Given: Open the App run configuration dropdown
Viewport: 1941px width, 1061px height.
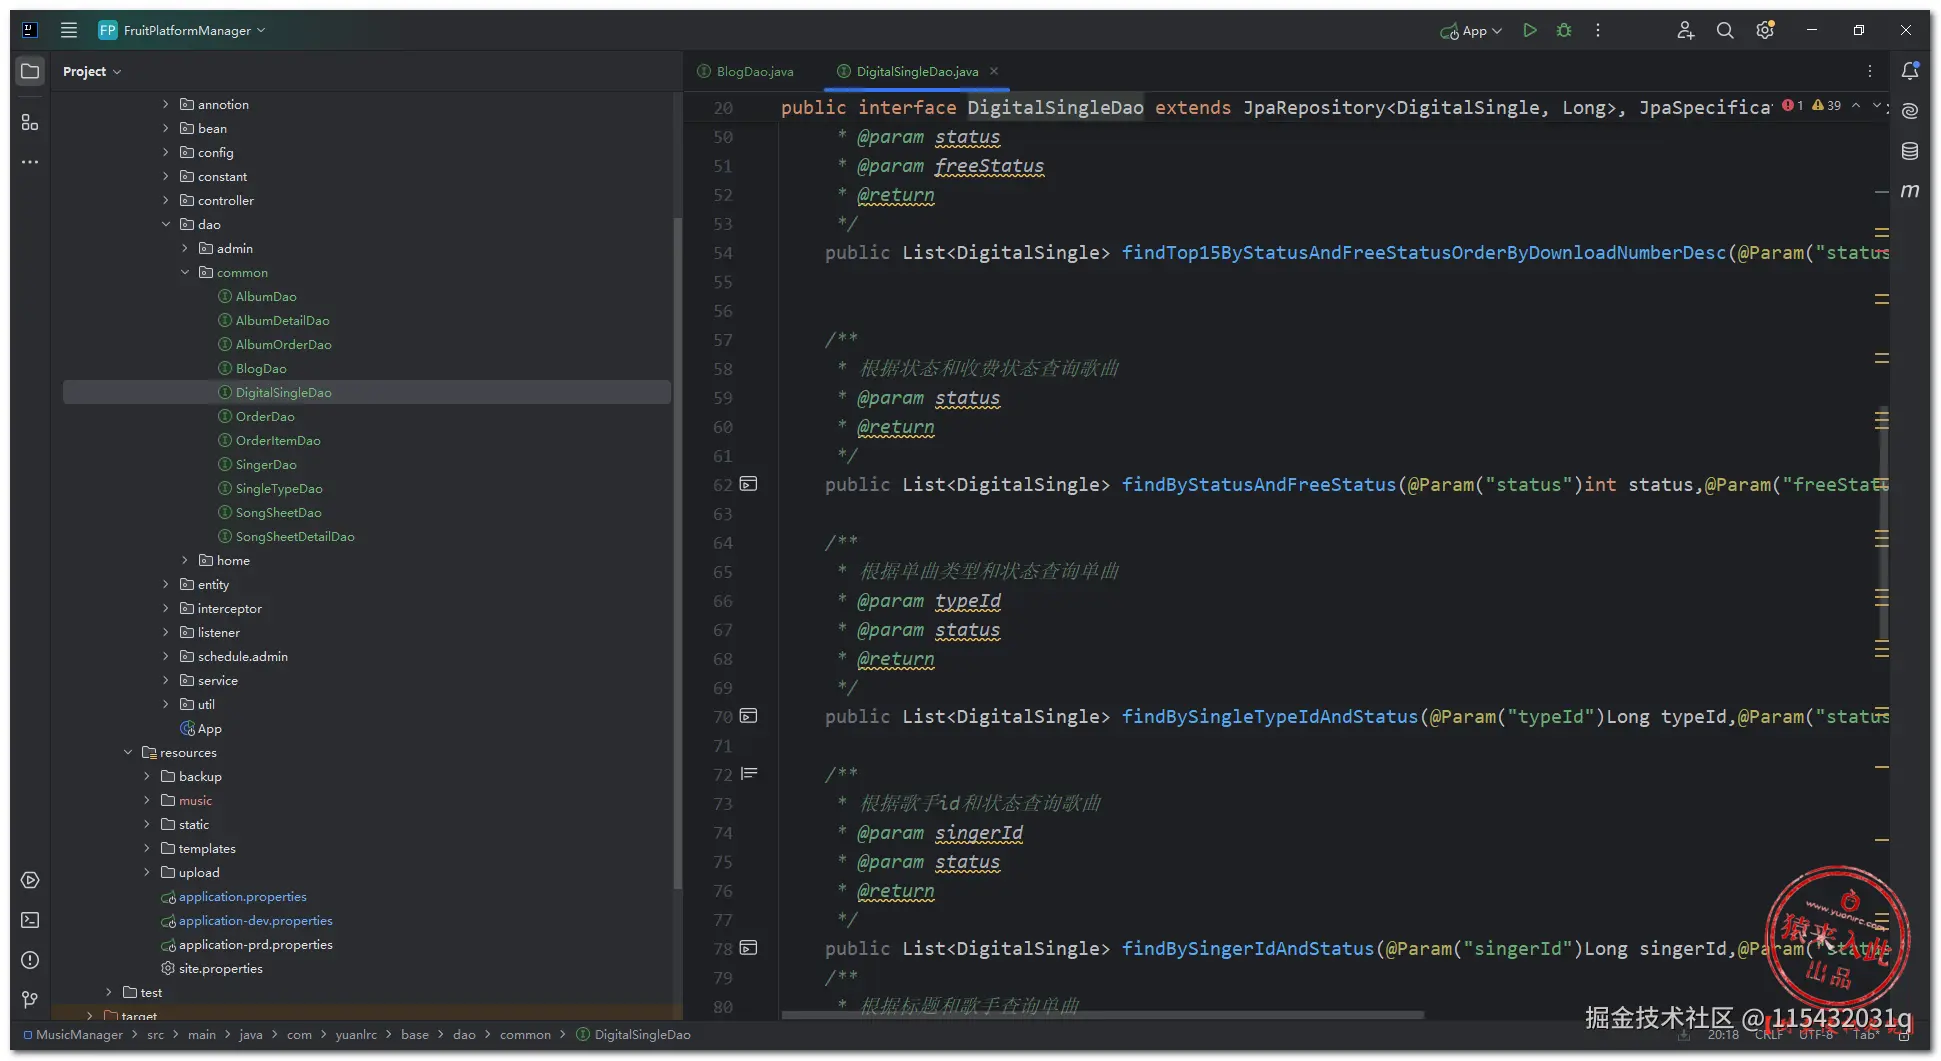Looking at the screenshot, I should point(1471,31).
